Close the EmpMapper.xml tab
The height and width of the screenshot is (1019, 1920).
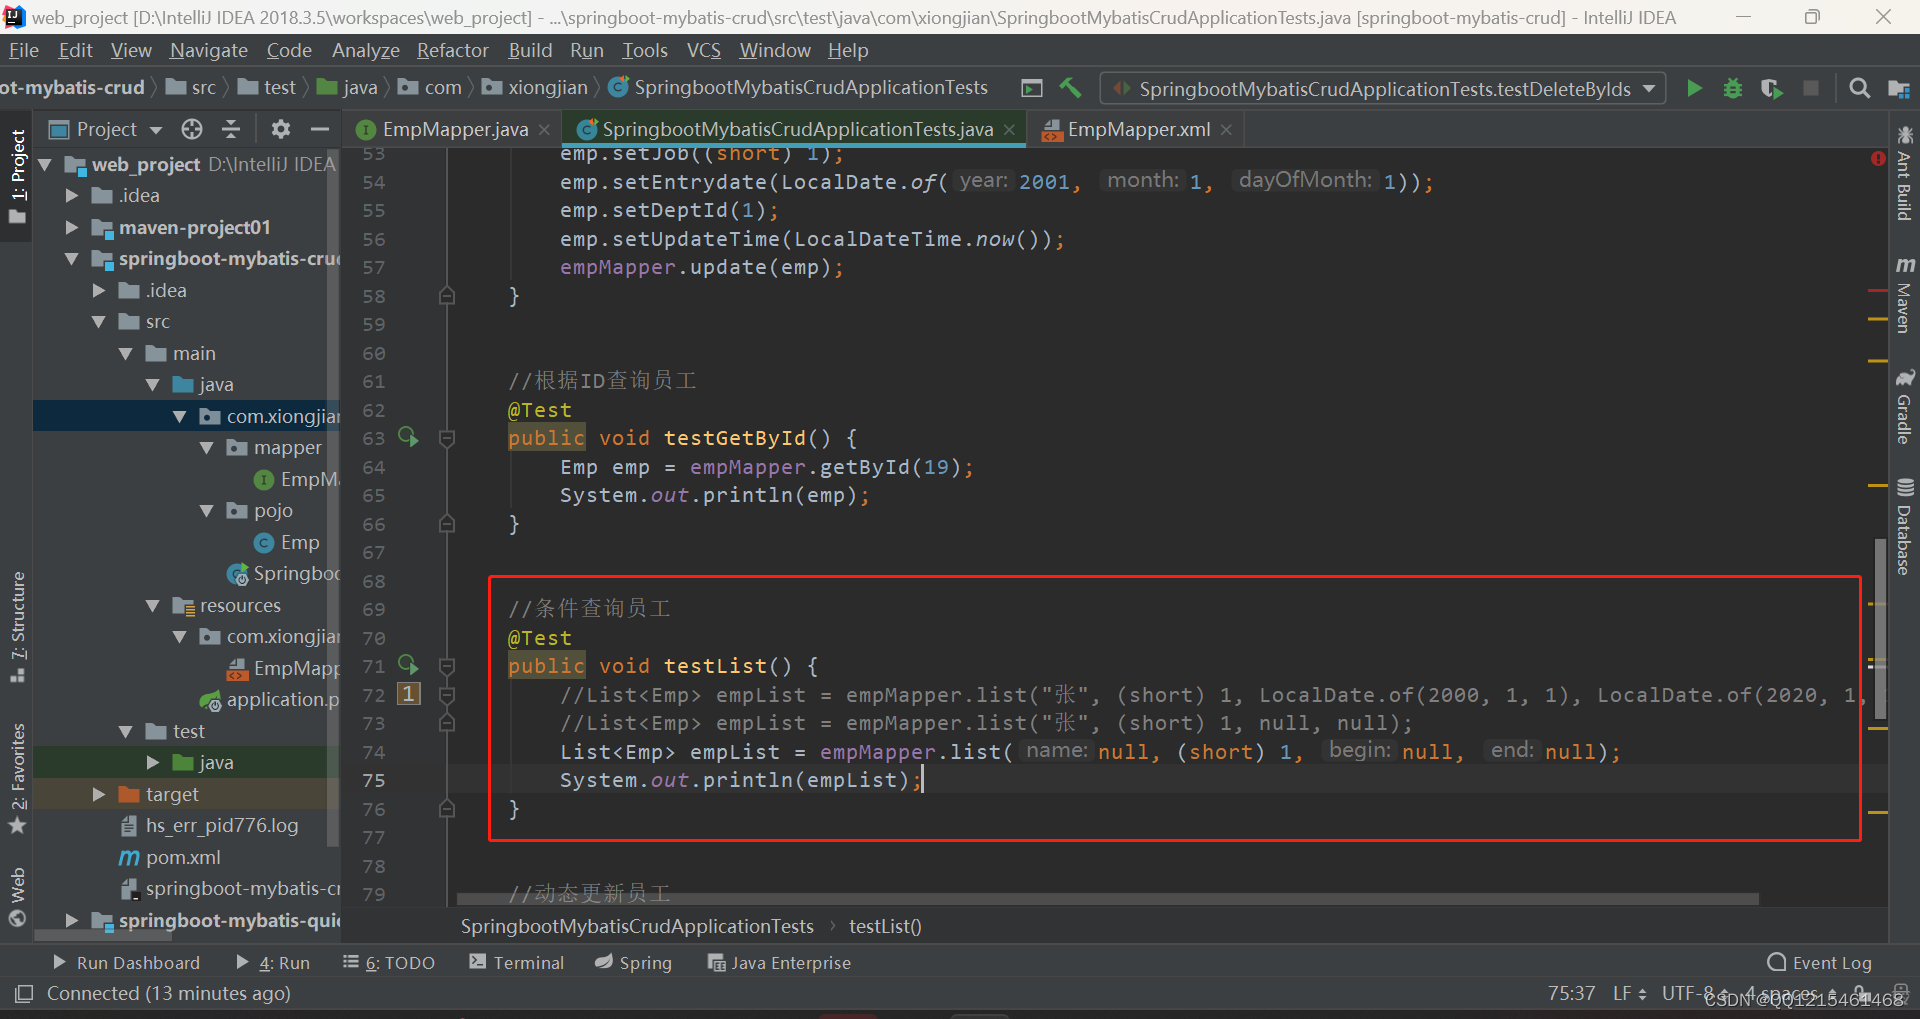pyautogui.click(x=1226, y=130)
